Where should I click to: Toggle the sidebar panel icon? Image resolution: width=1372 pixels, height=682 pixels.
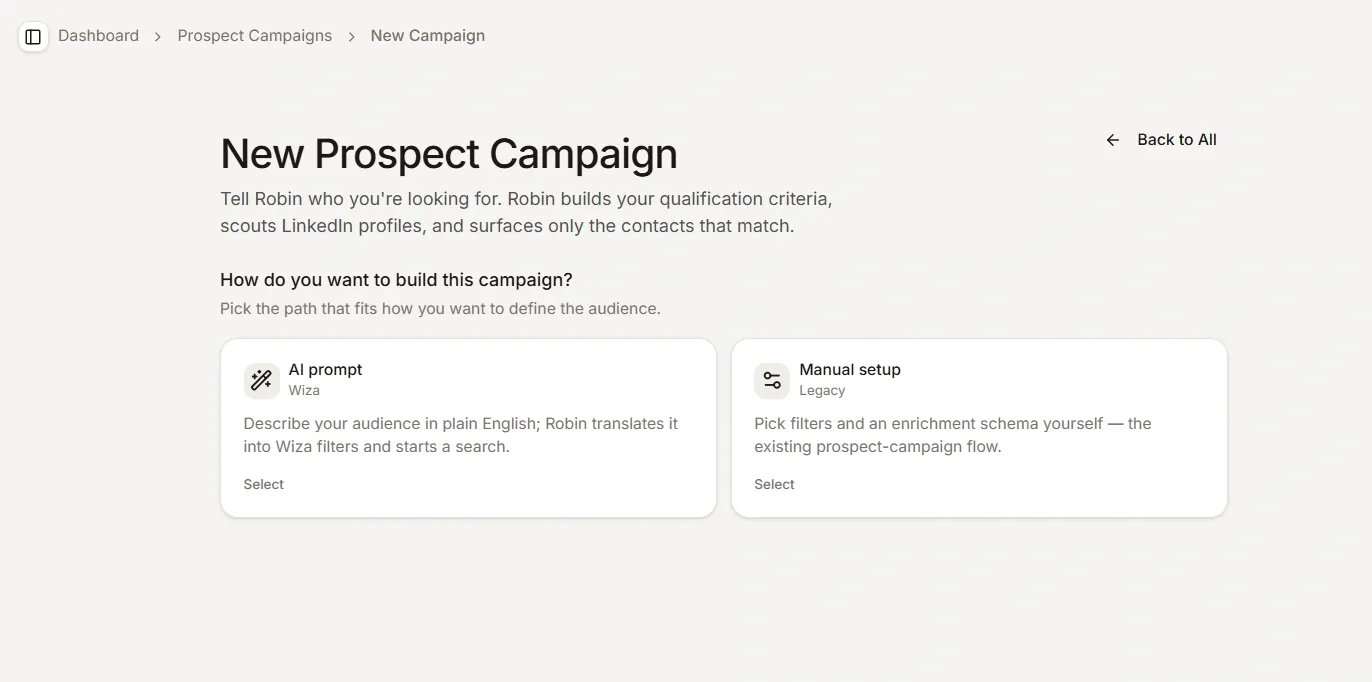click(x=33, y=37)
